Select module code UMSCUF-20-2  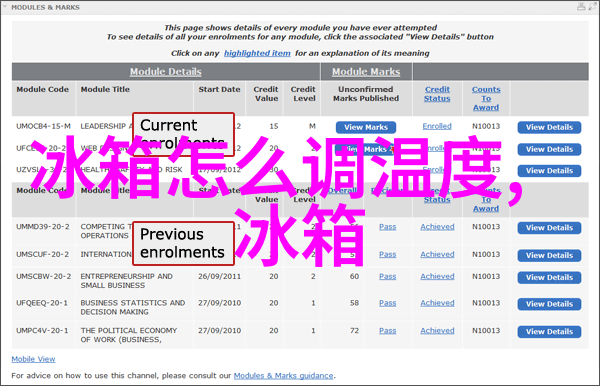[42, 254]
